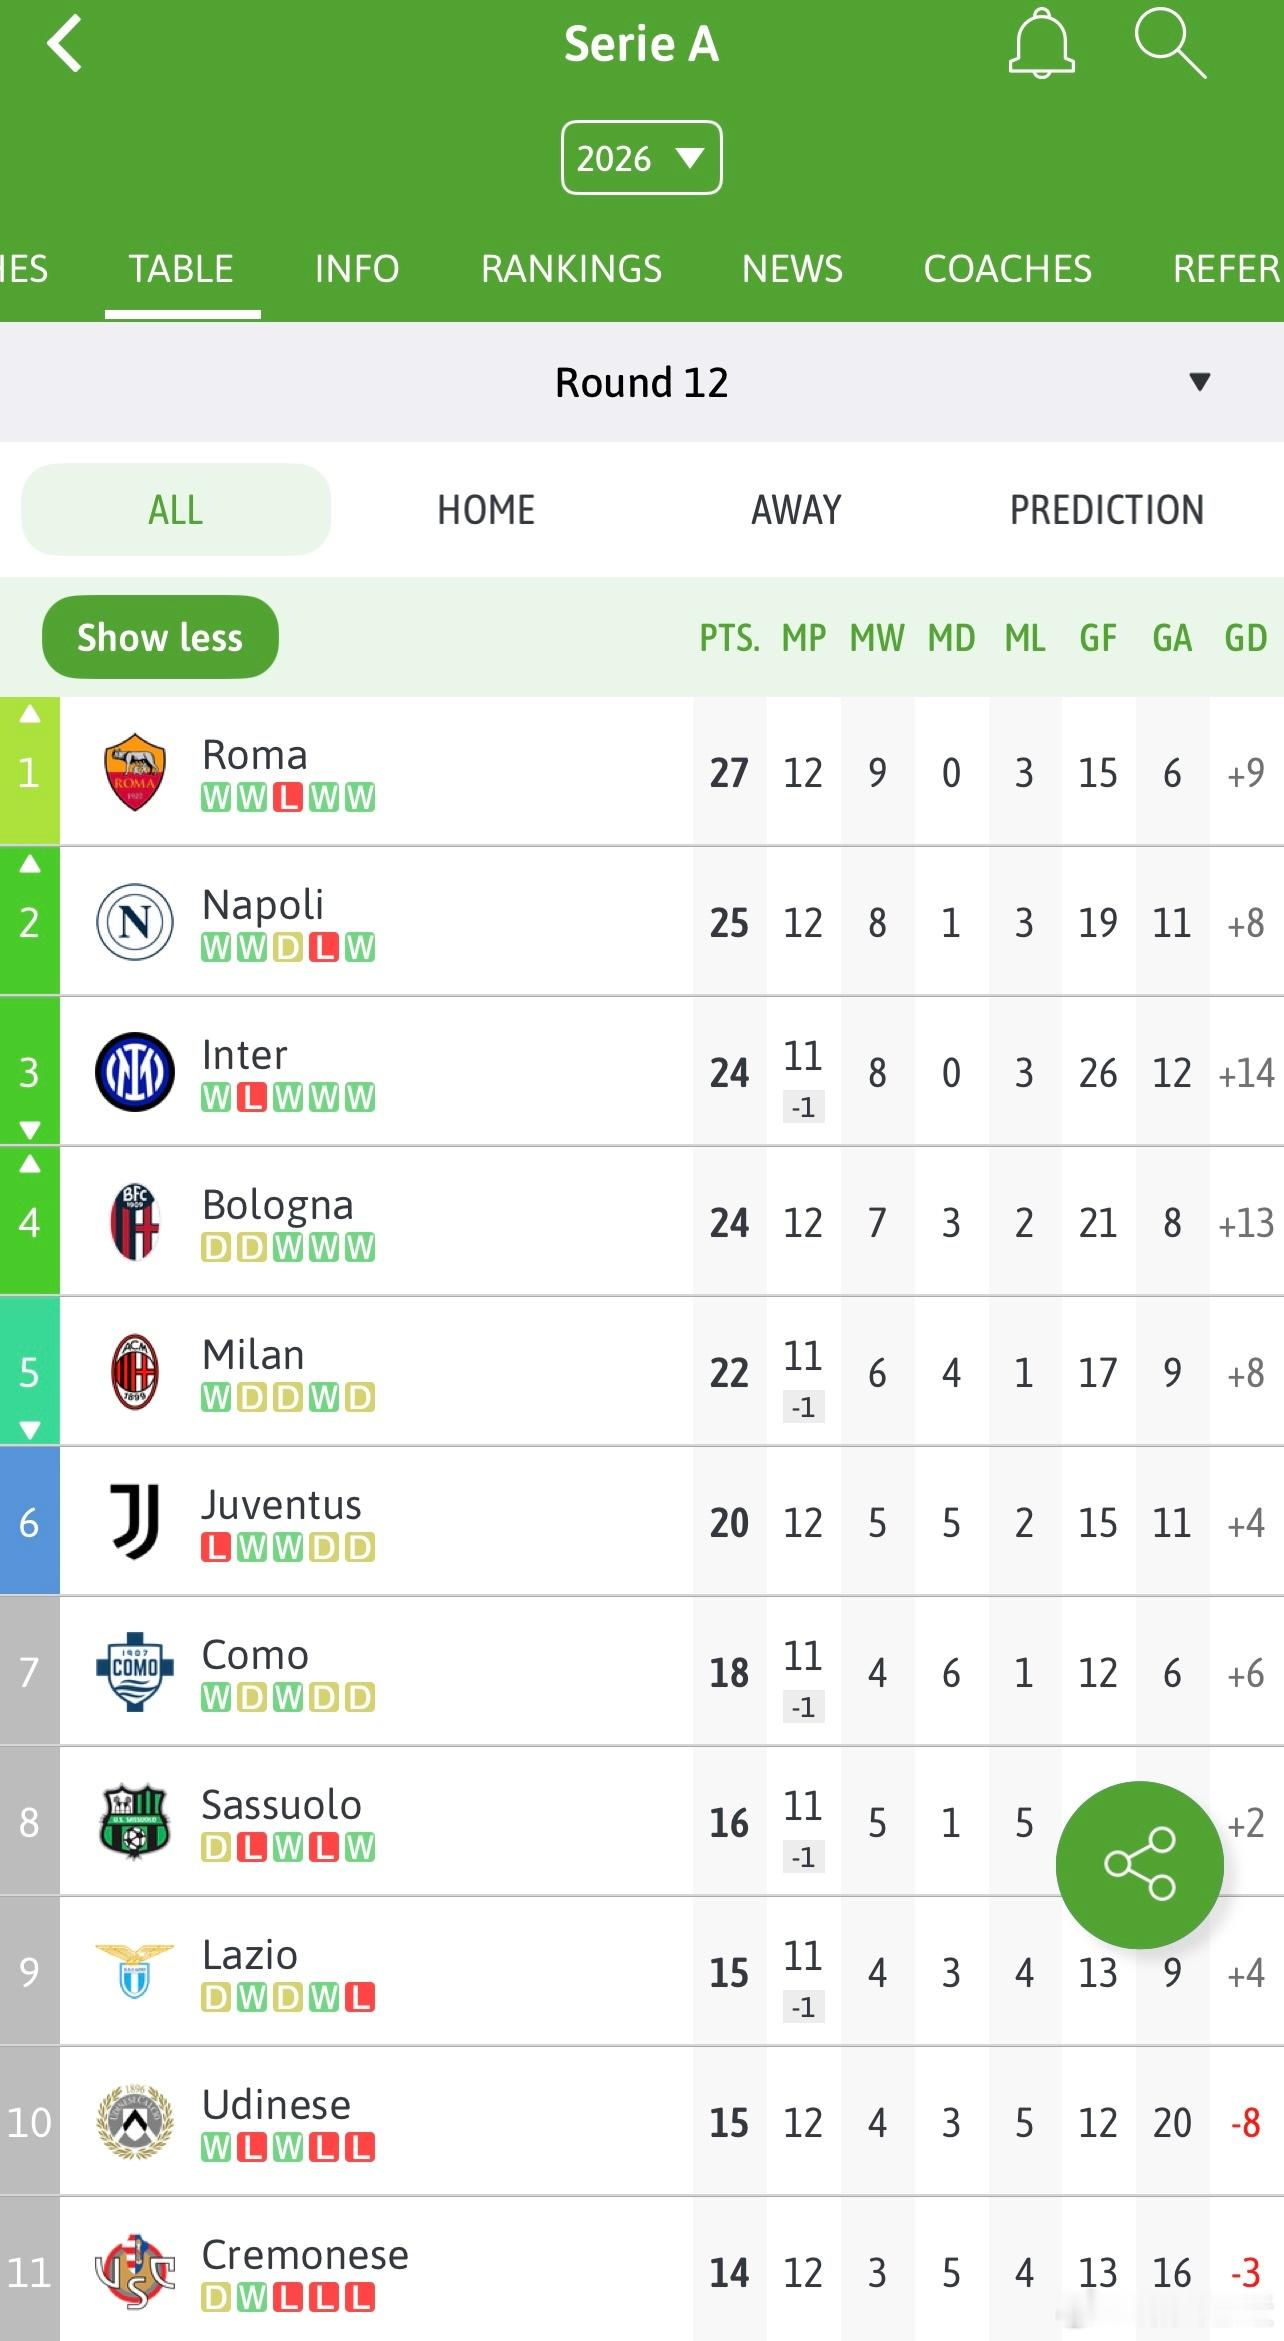The image size is (1284, 2341).
Task: Tap the Lazio eagle crest
Action: tap(135, 1970)
